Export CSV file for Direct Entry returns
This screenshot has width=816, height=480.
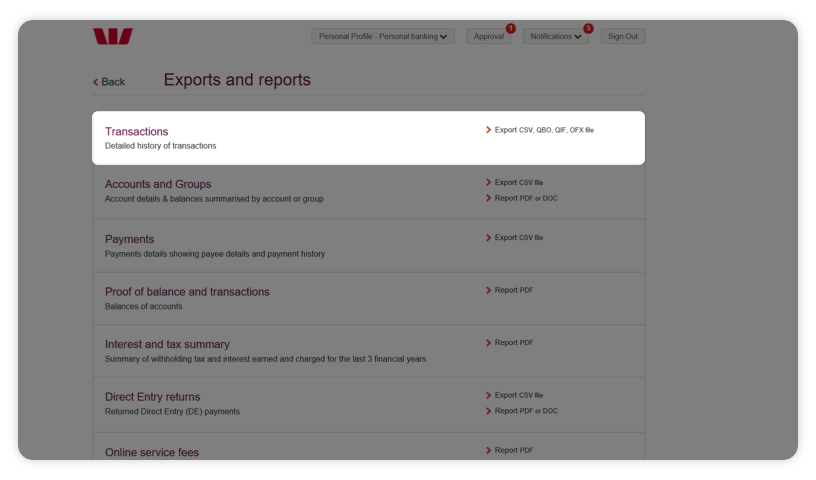coord(518,395)
